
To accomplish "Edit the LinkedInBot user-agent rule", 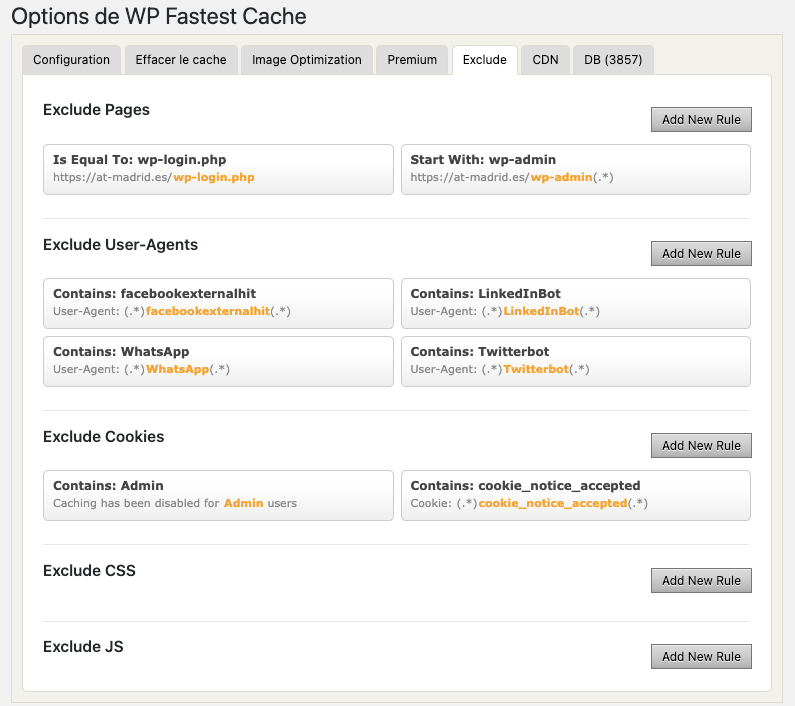I will tap(575, 303).
